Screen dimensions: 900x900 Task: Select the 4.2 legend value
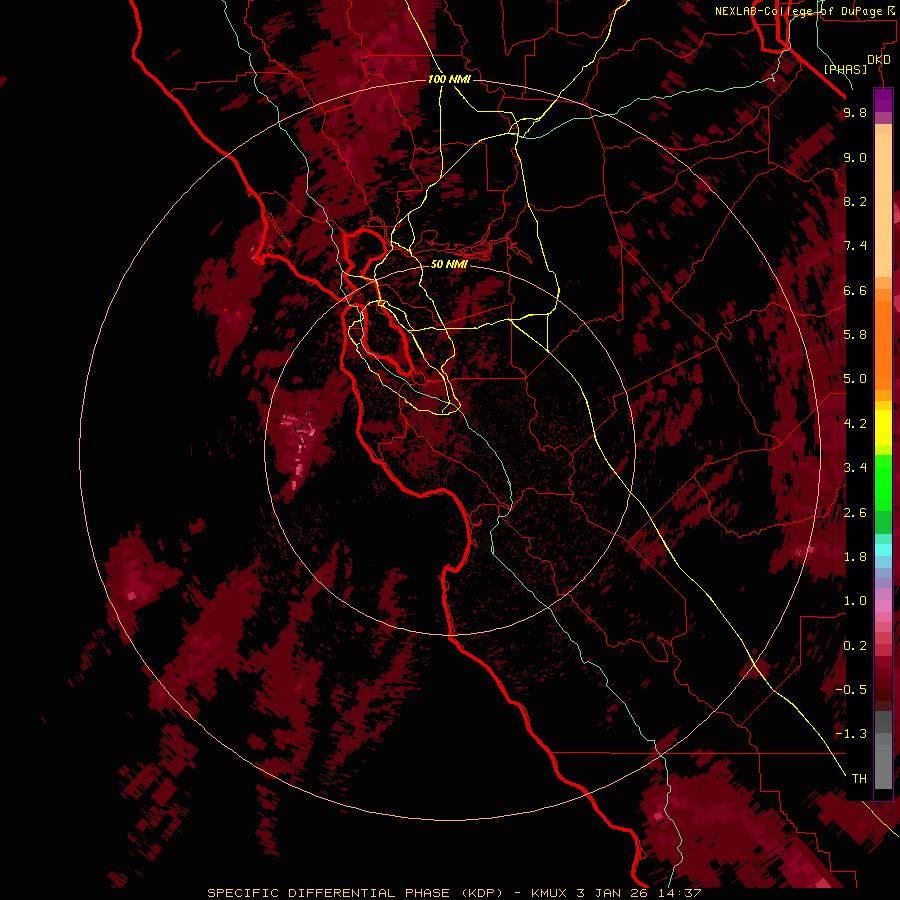(855, 424)
